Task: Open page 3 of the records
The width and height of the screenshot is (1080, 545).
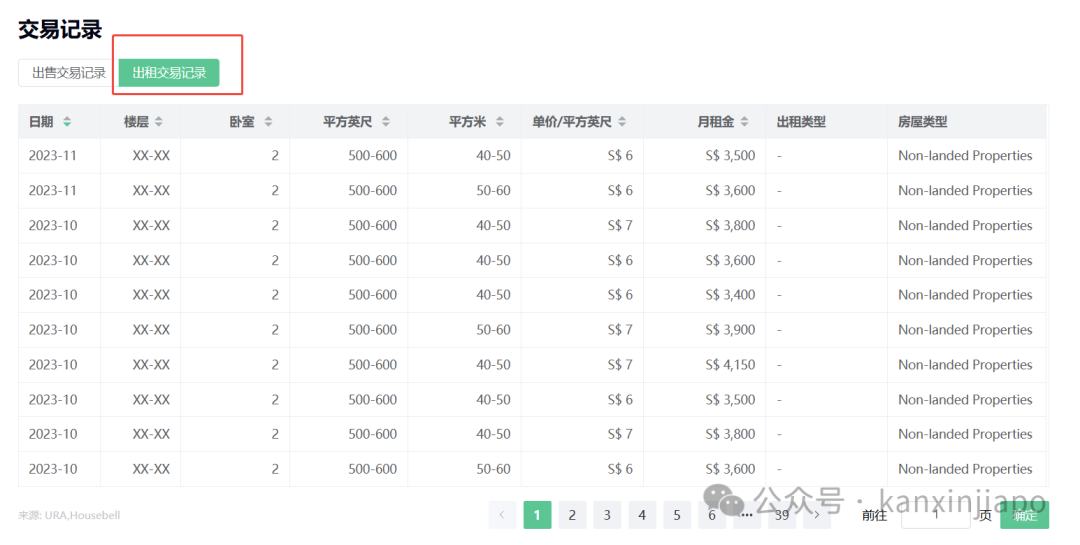Action: 607,515
